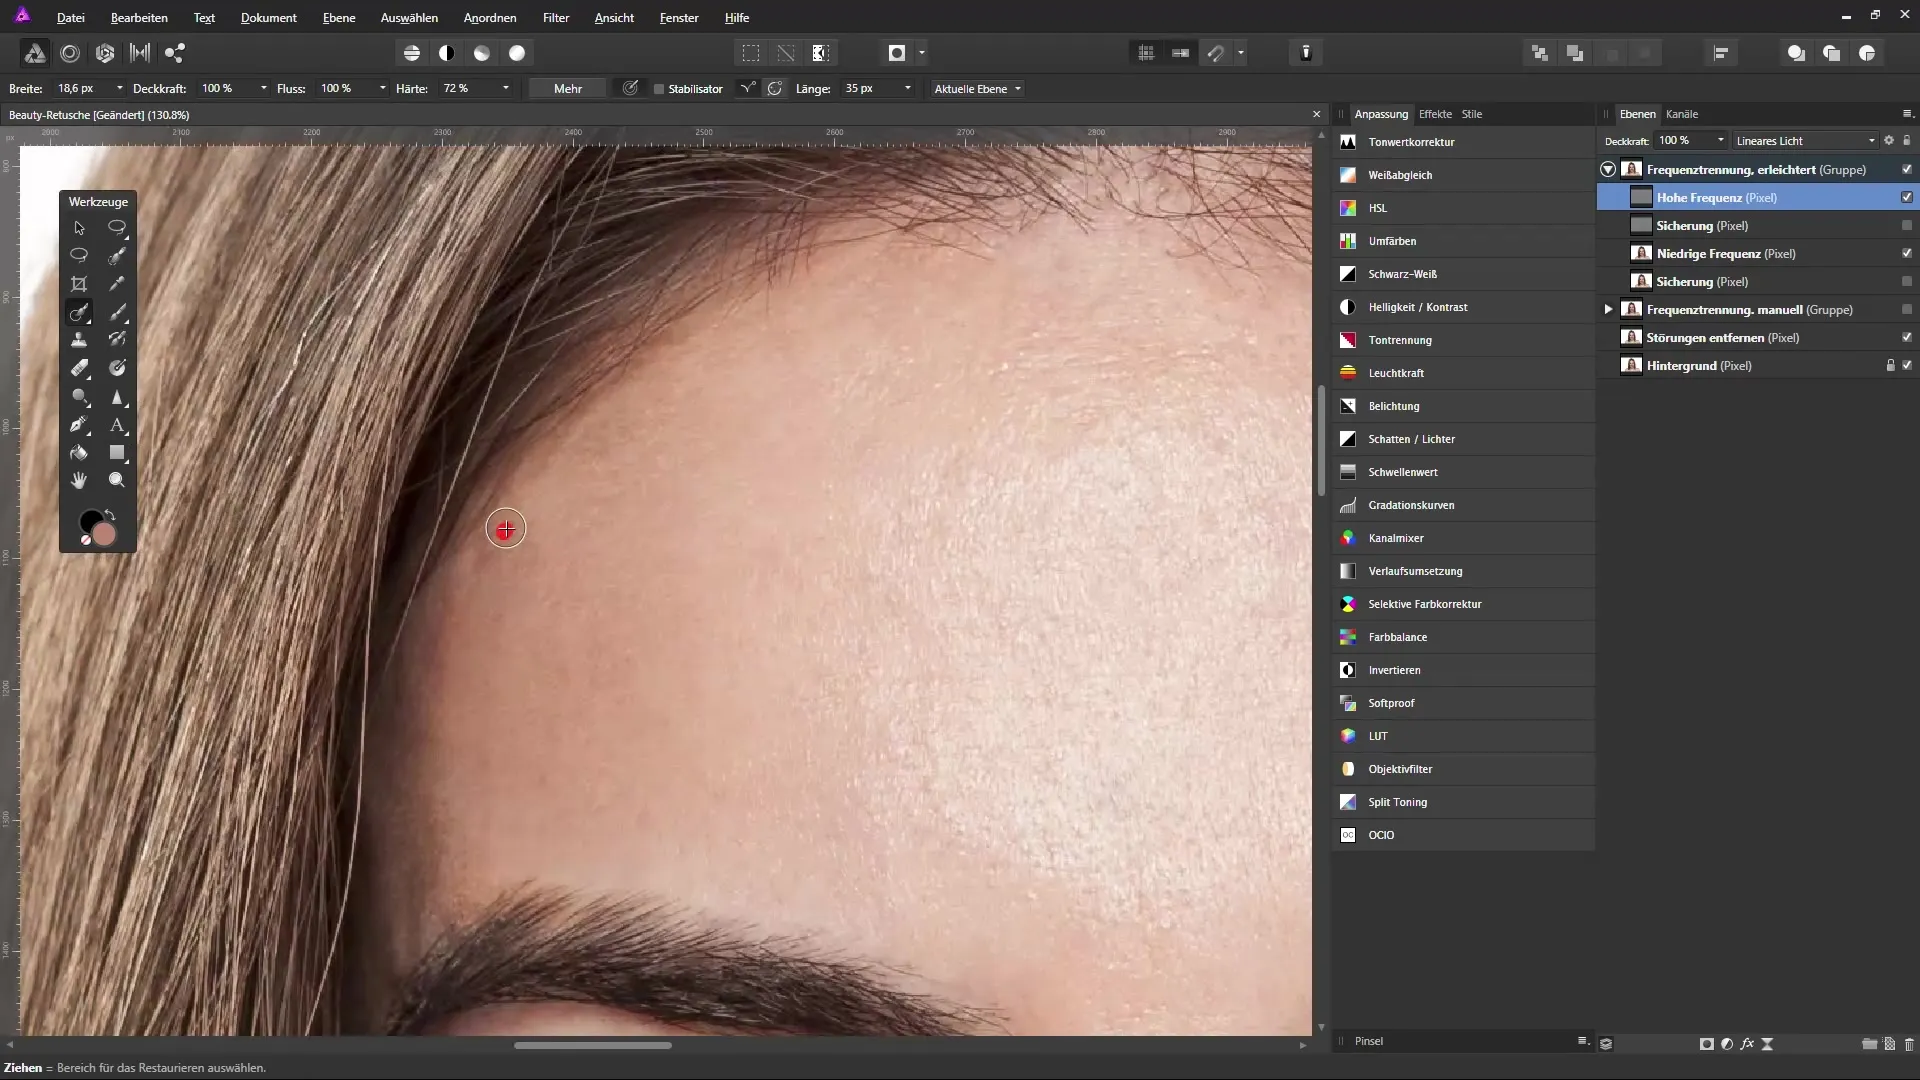Toggle visibility of Hintergrund layer
The height and width of the screenshot is (1080, 1920).
tap(1907, 366)
